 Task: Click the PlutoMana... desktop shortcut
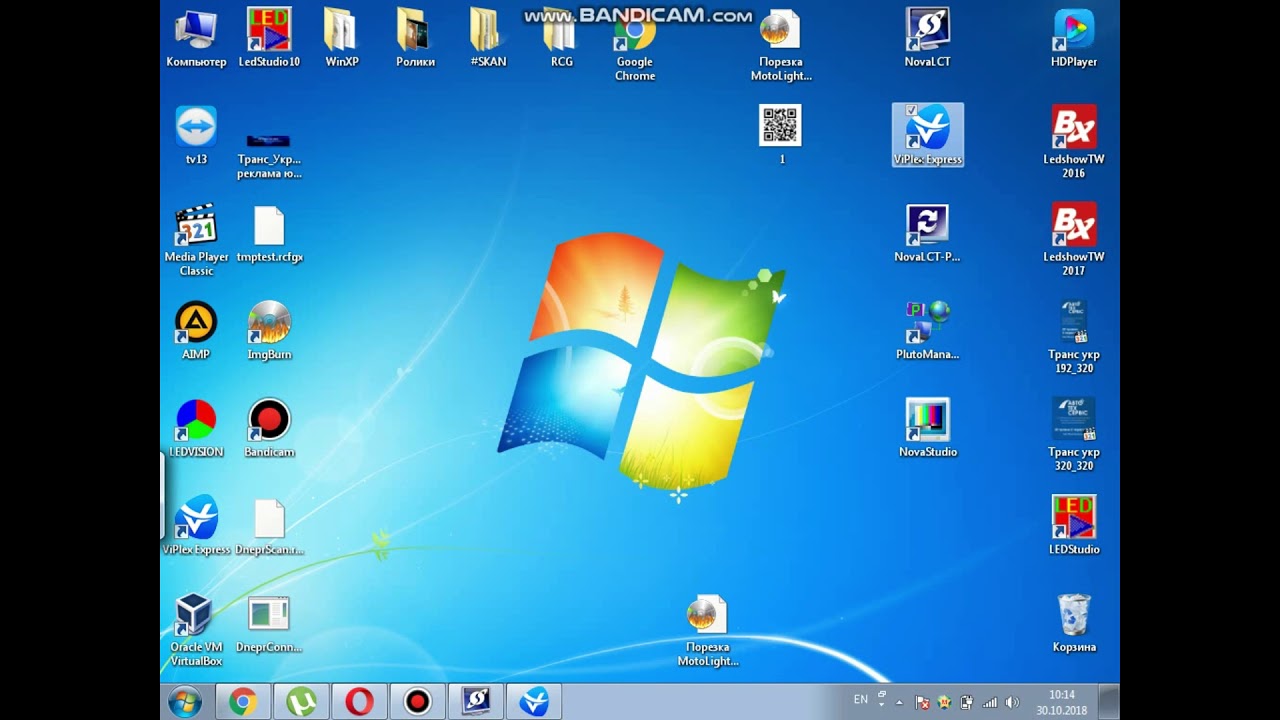[x=927, y=330]
